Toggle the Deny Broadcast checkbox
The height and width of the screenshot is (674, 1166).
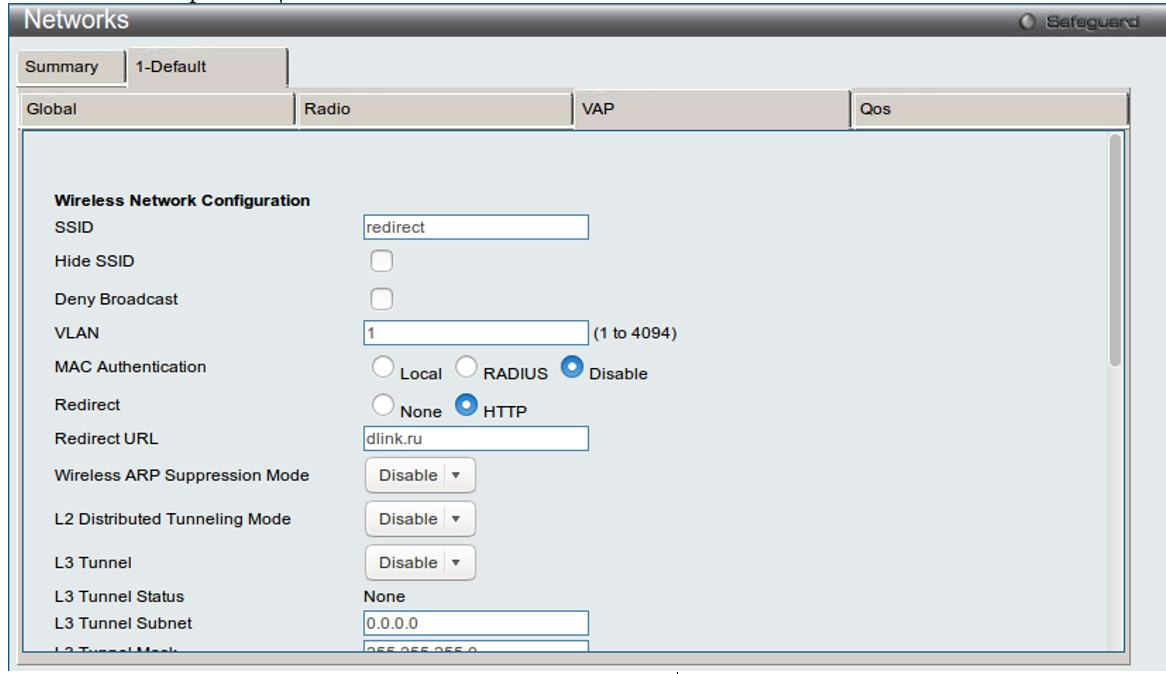[381, 298]
